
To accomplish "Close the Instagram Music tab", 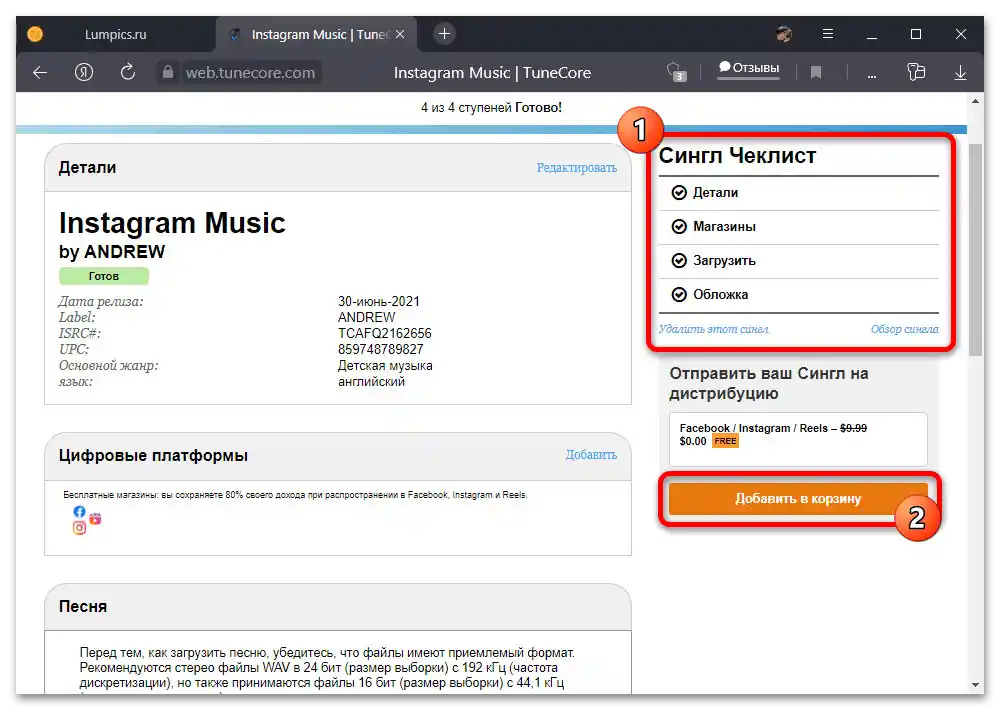I will coord(400,34).
